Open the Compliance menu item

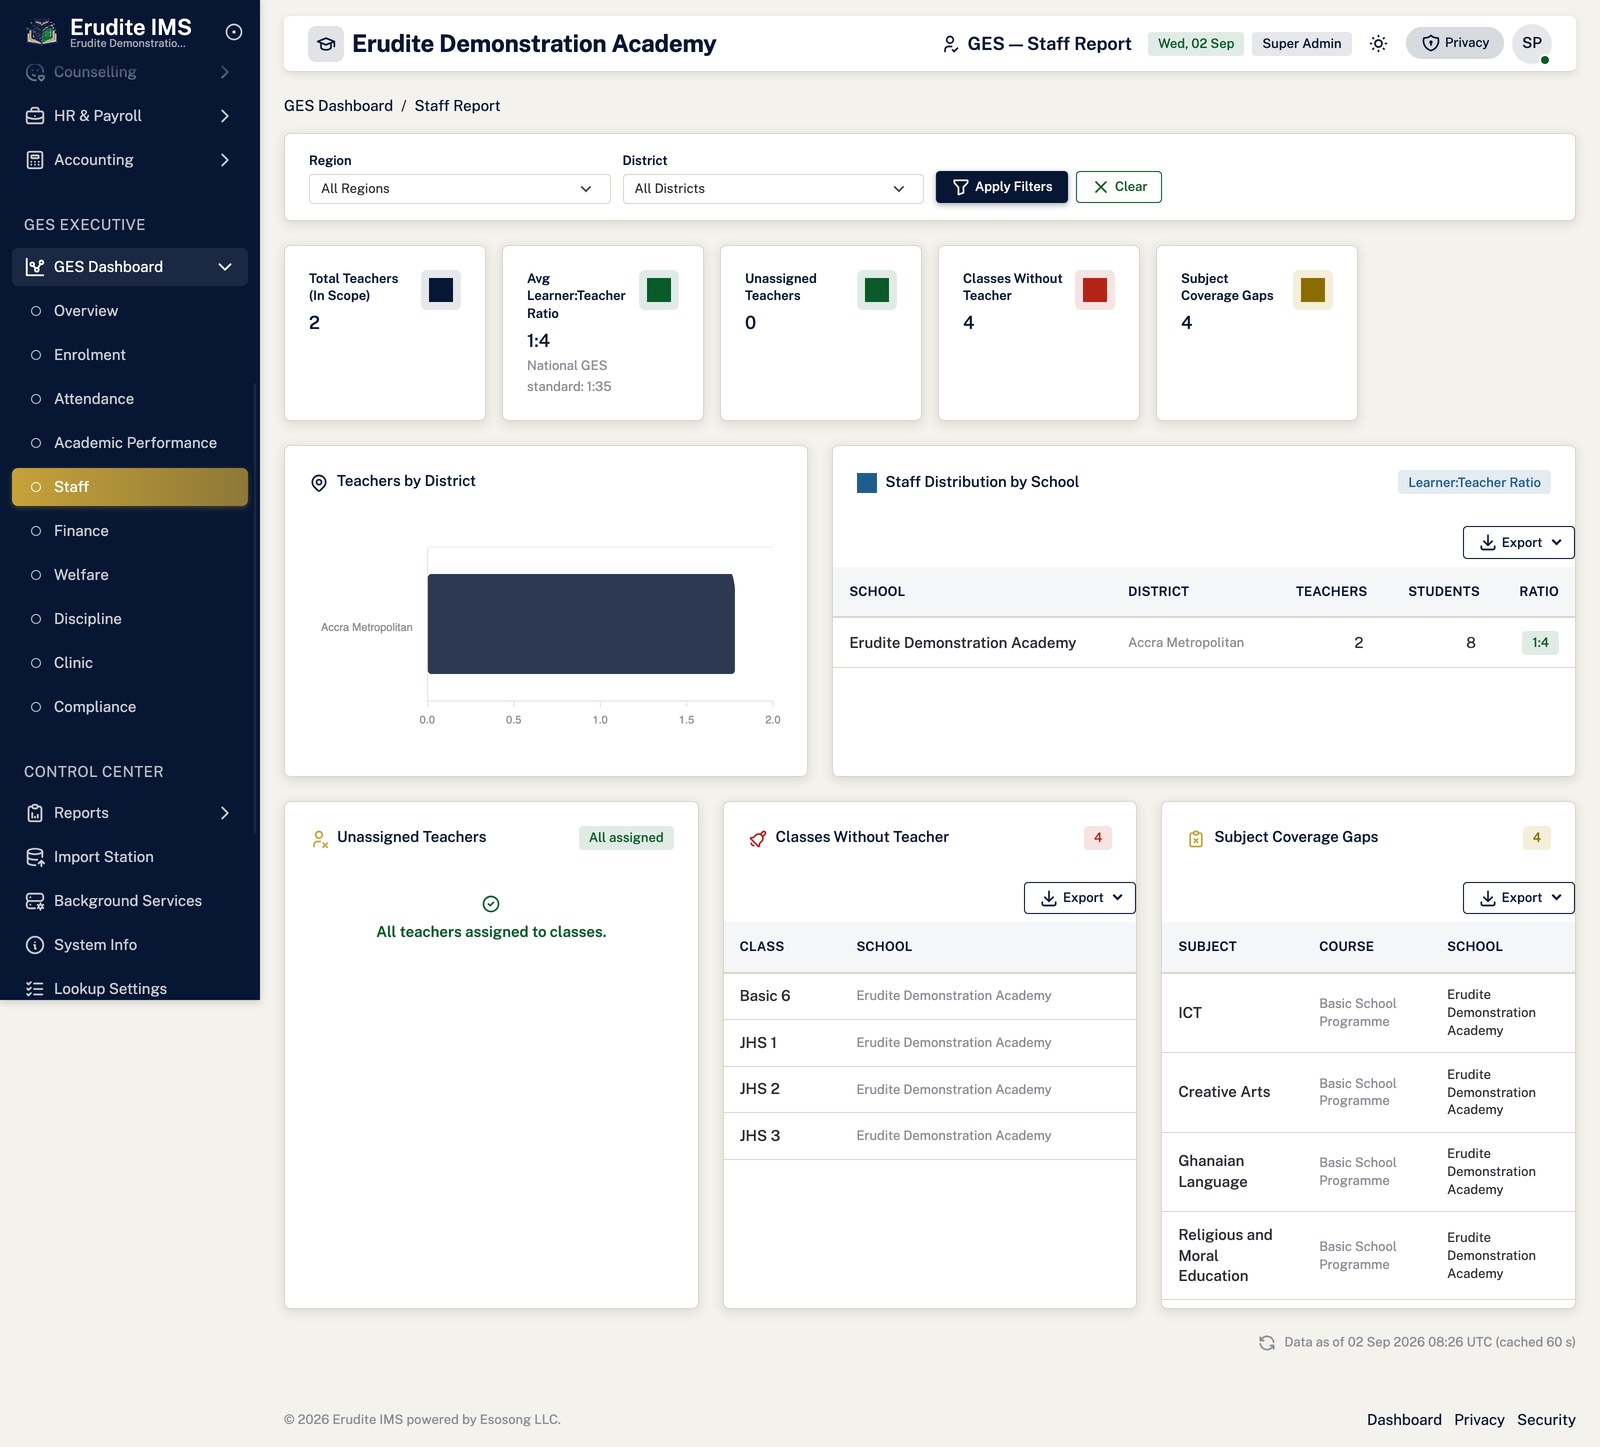click(130, 707)
